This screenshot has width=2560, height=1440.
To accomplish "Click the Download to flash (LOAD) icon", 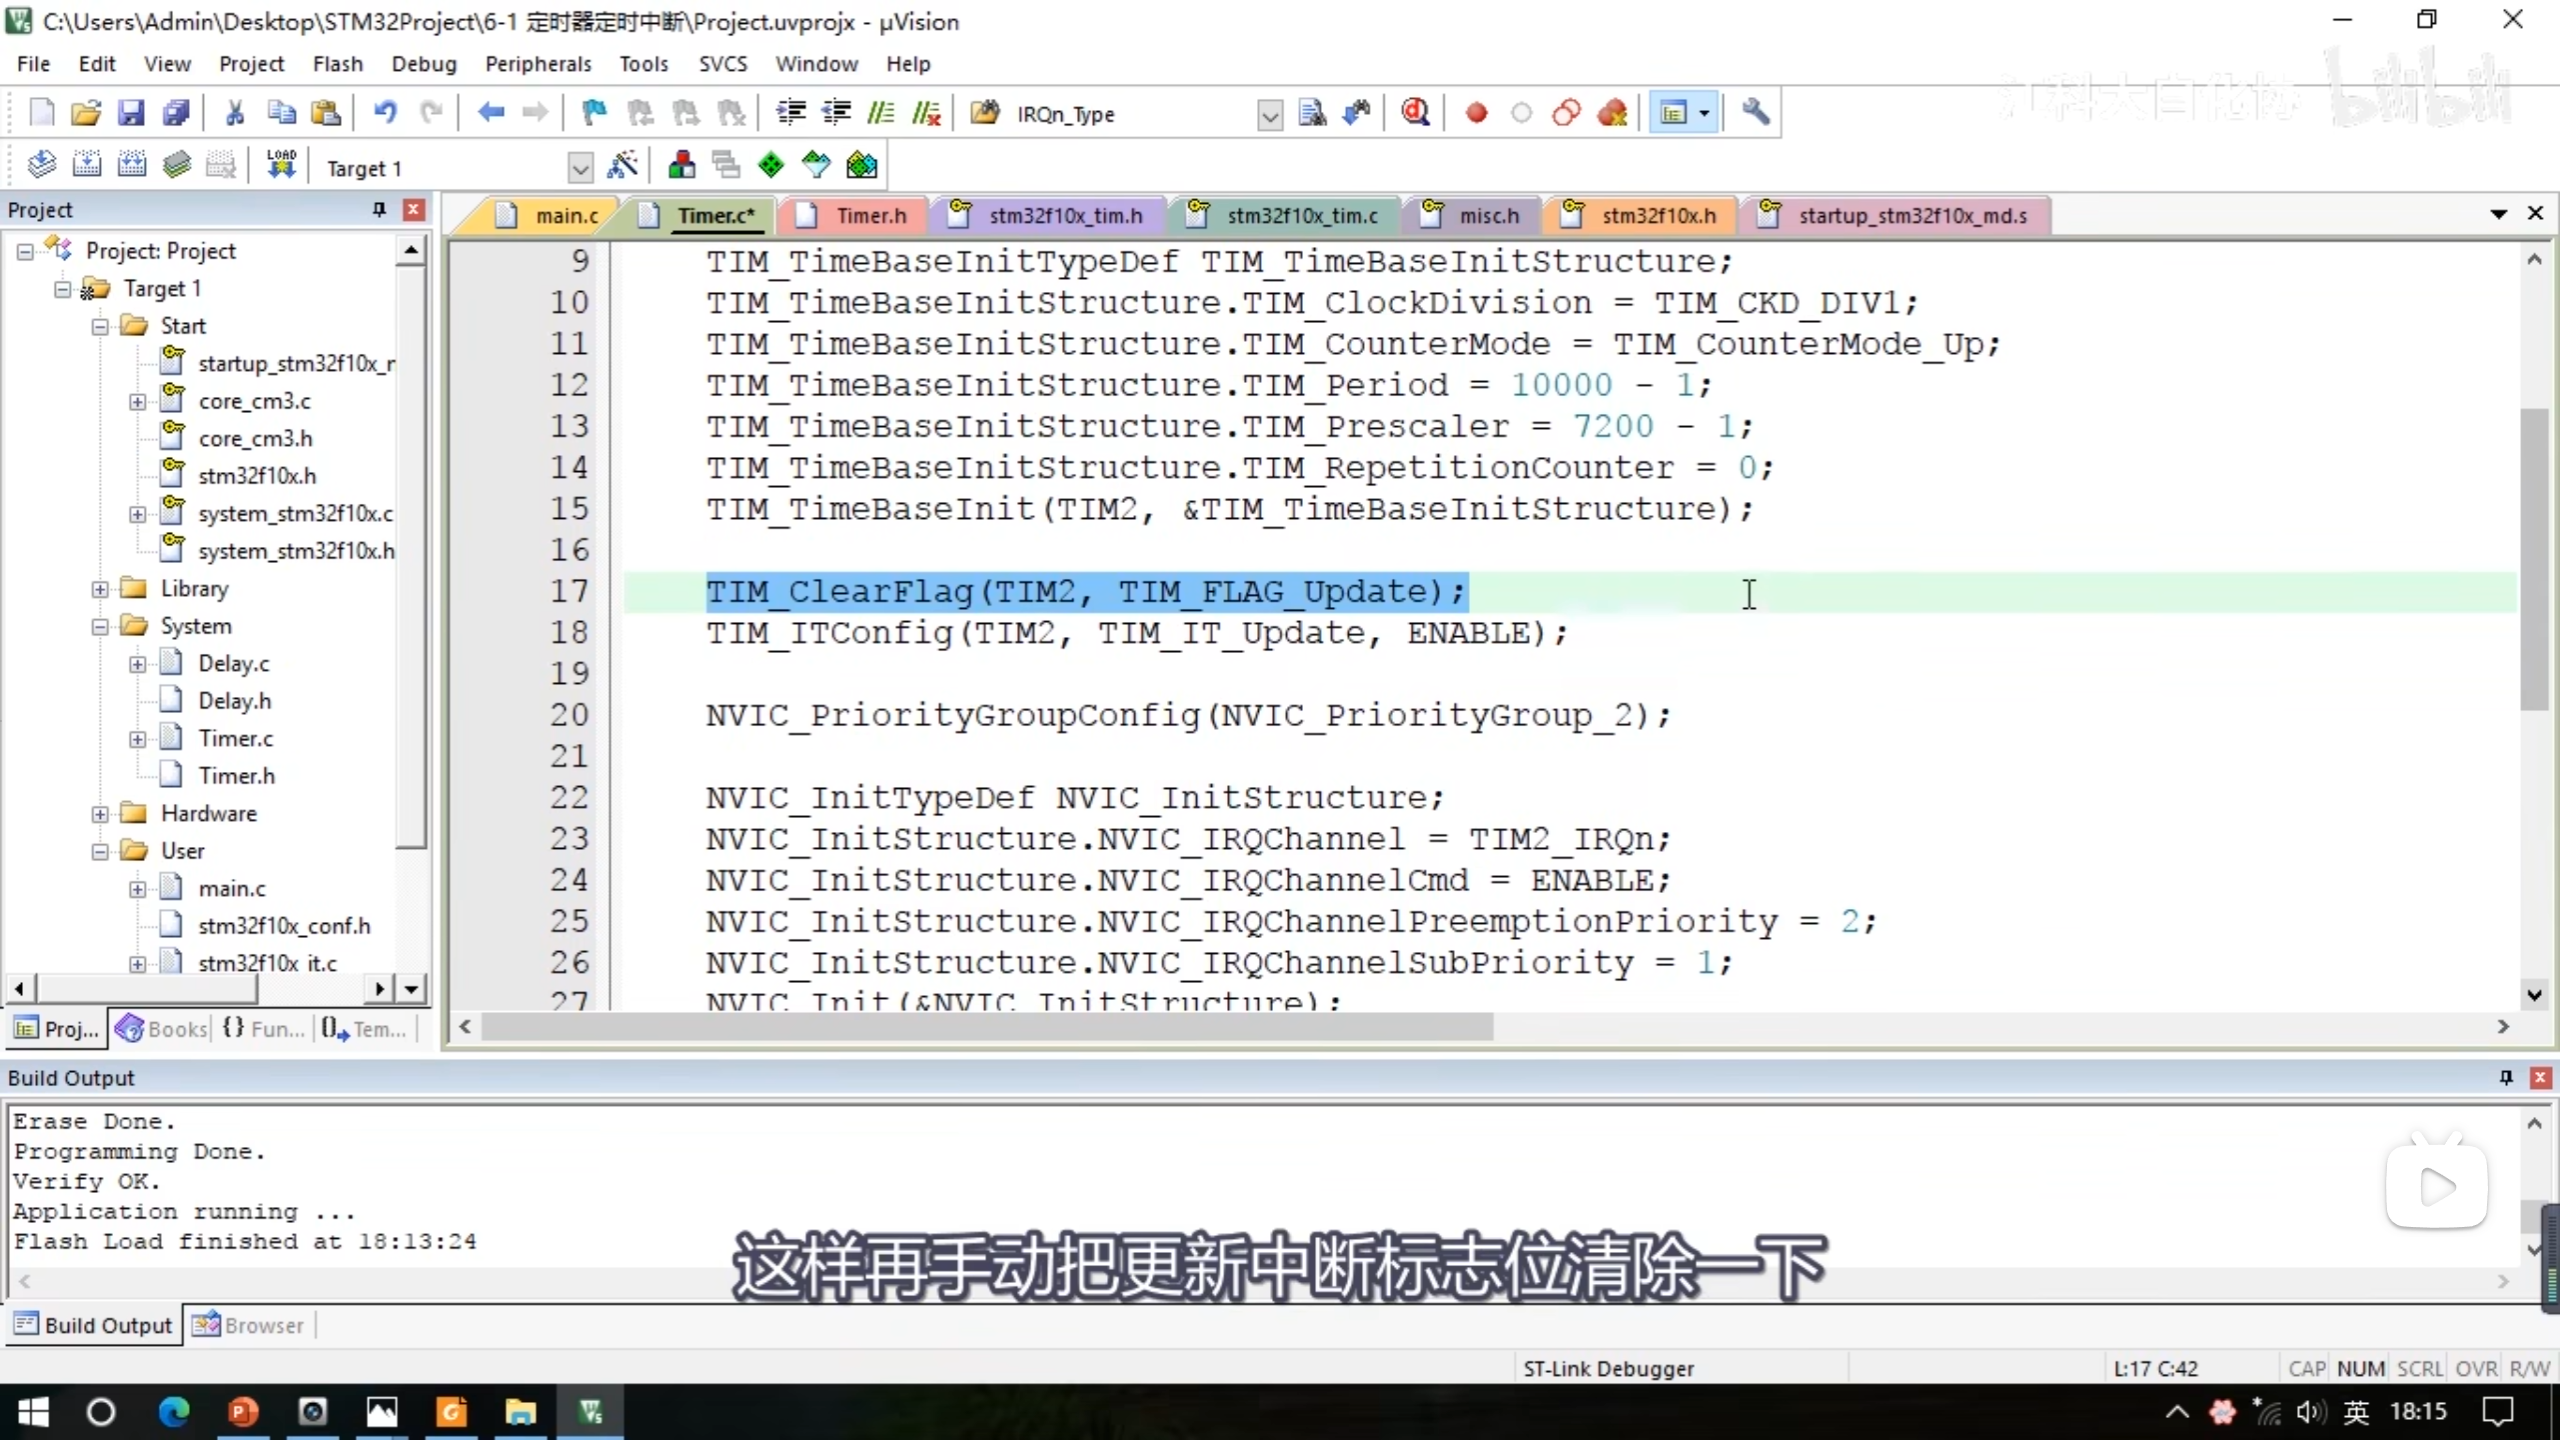I will (281, 166).
